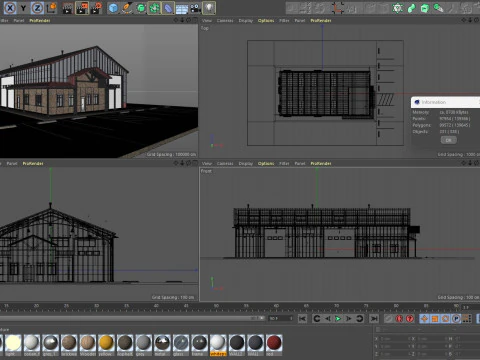This screenshot has height=360, width=480.
Task: Click the green paint brush tool icon
Action: (438, 8)
